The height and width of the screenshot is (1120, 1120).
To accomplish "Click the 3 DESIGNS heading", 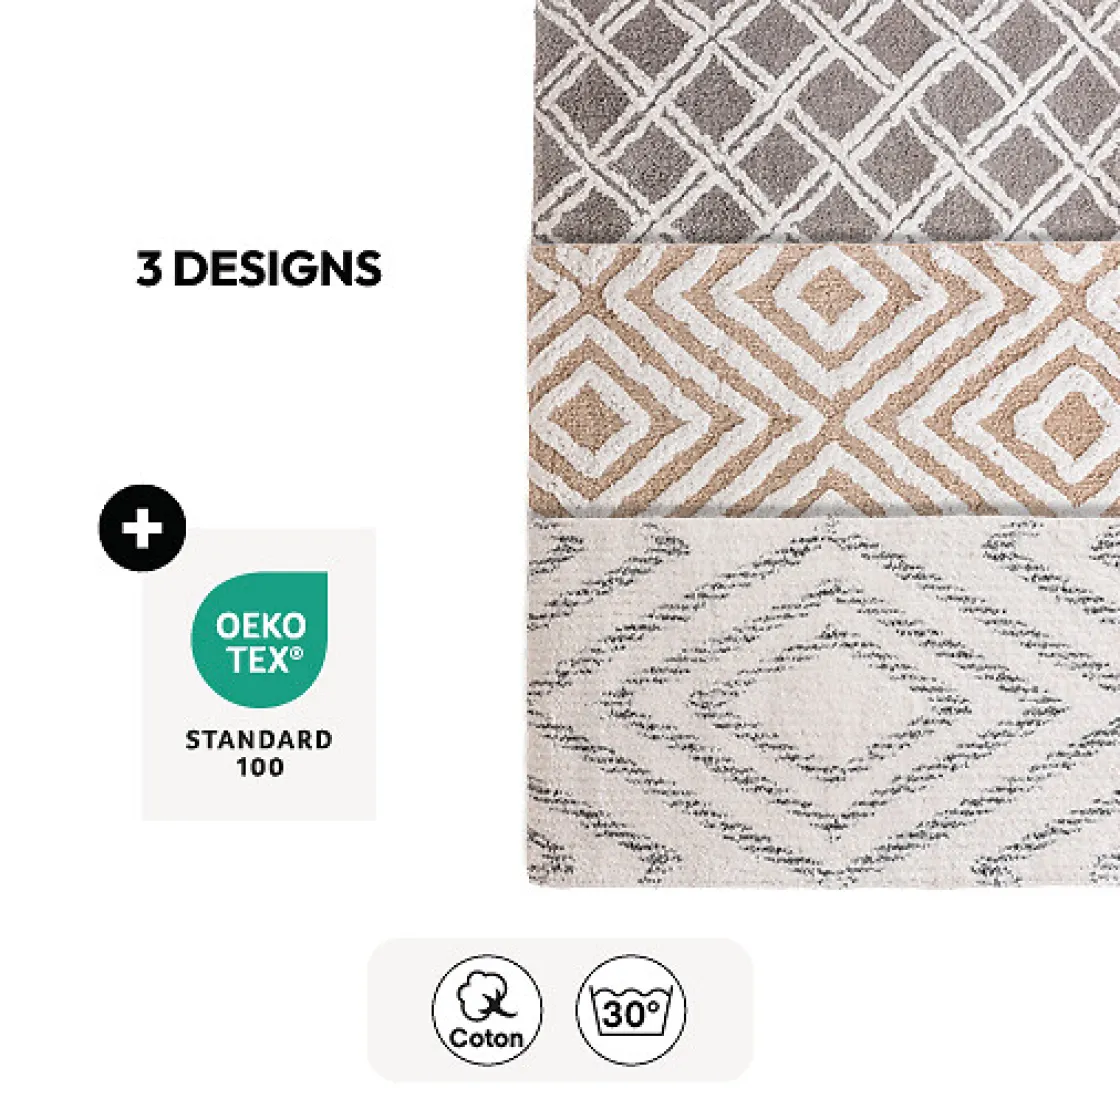I will pos(259,269).
